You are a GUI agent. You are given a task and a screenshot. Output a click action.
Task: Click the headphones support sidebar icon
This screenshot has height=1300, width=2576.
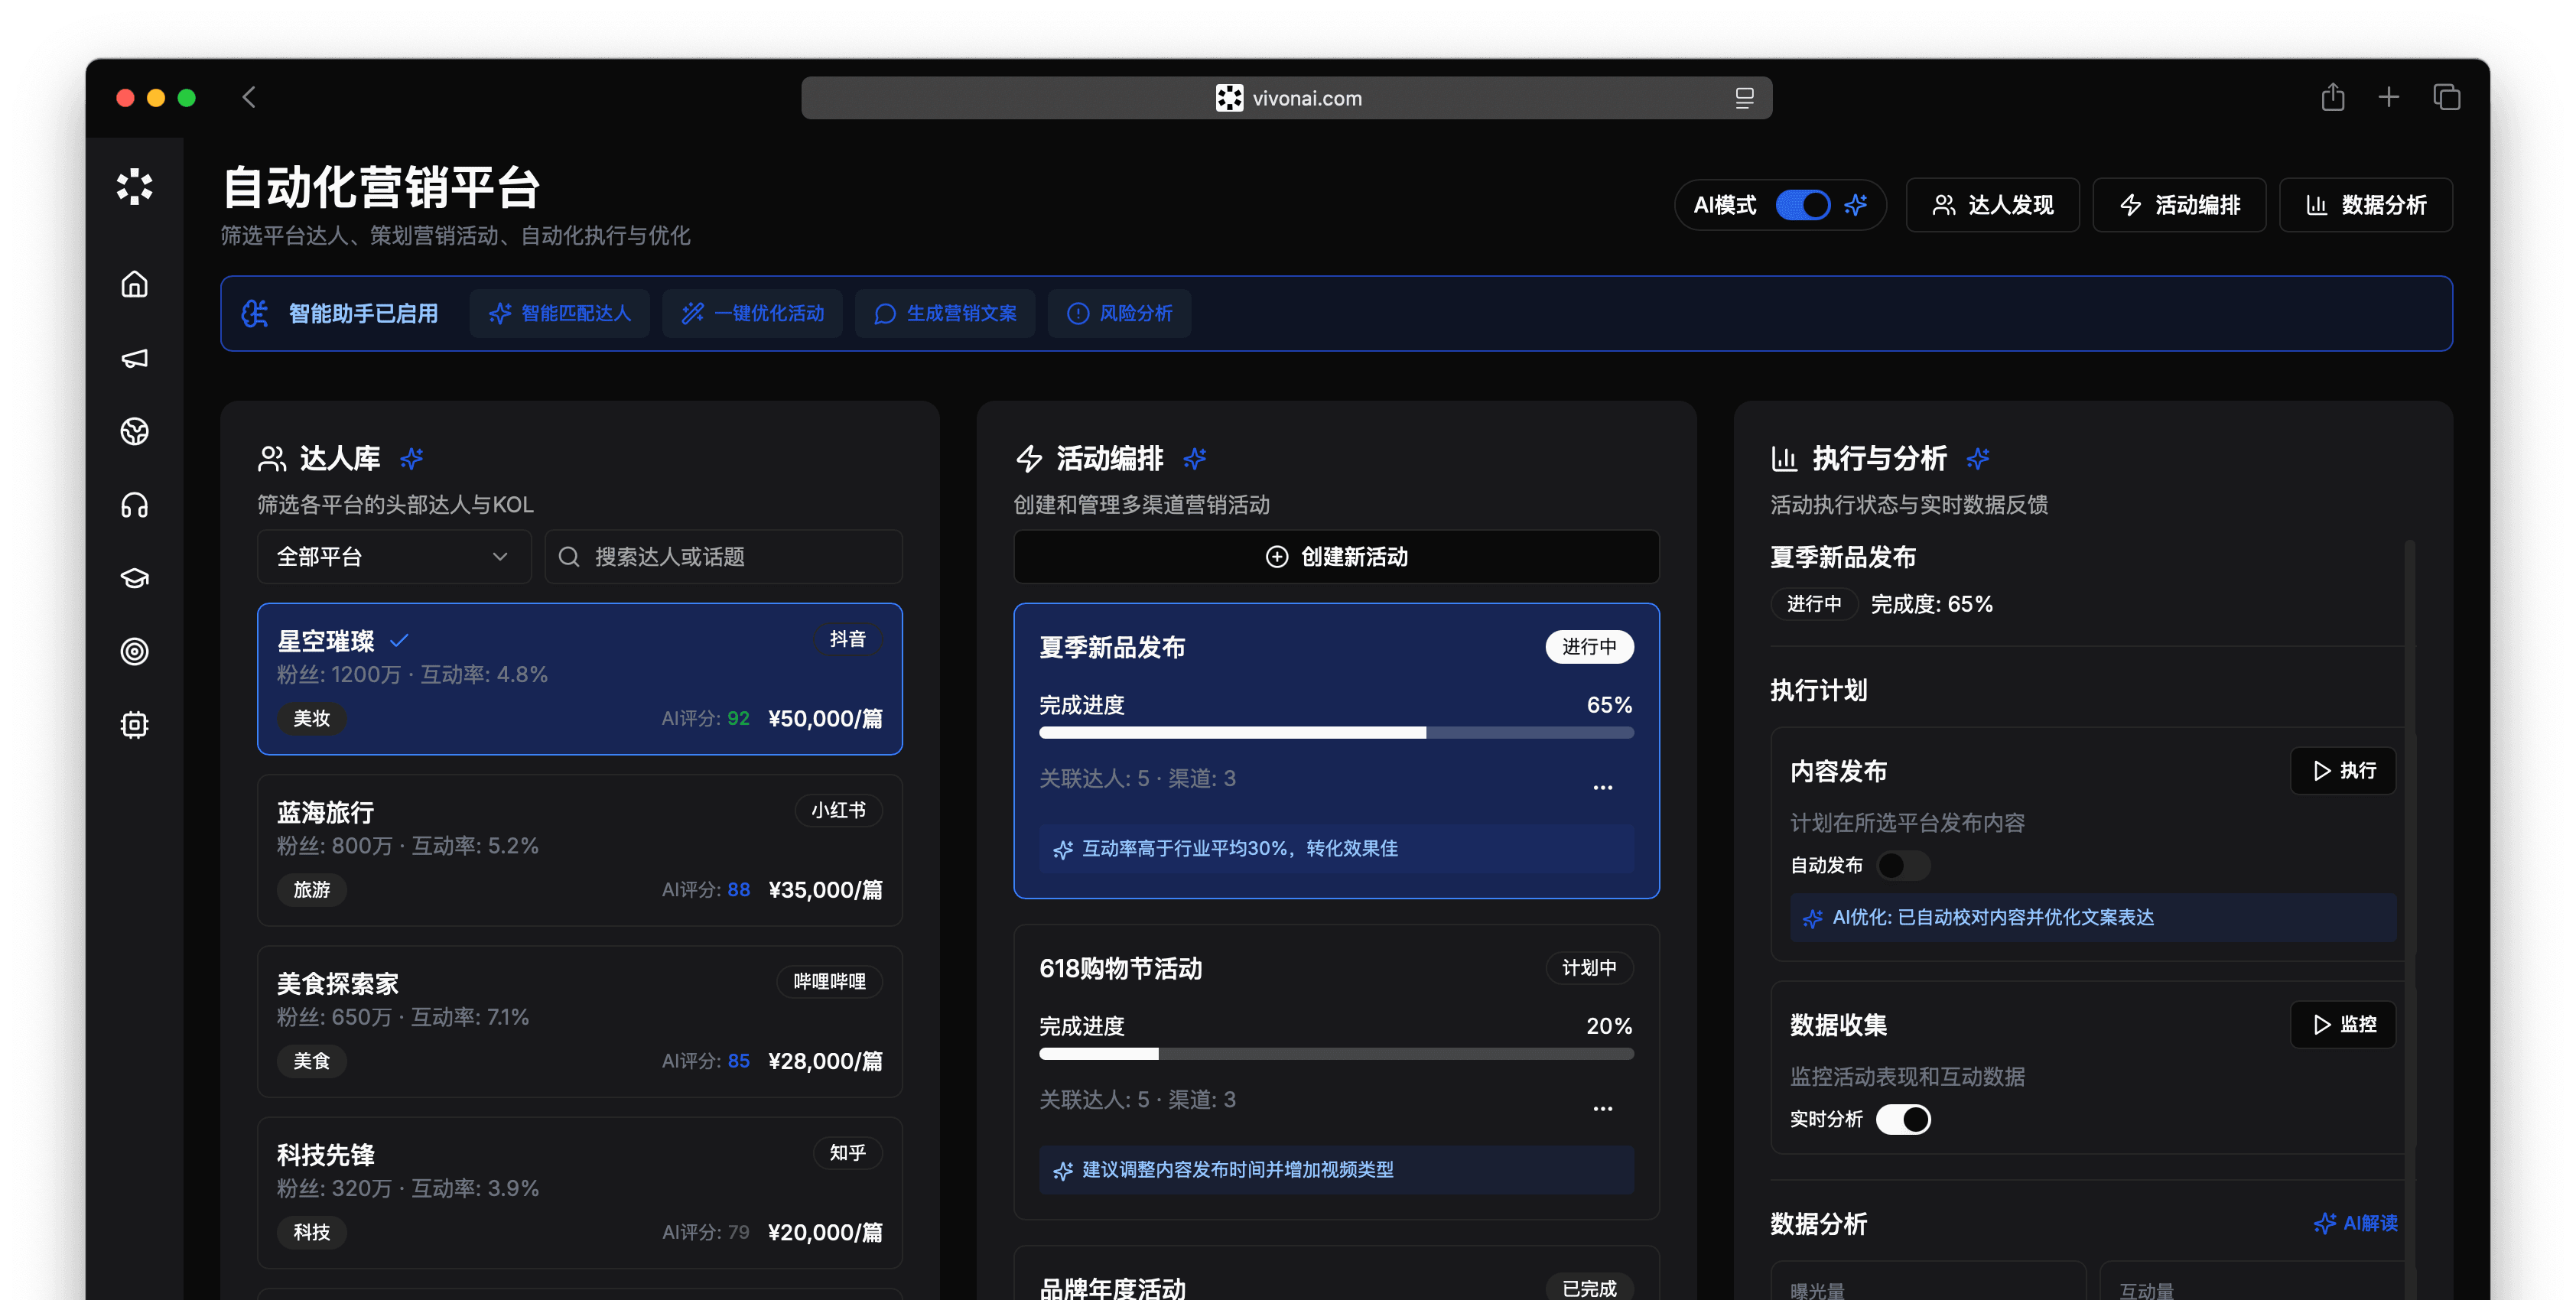(x=134, y=505)
